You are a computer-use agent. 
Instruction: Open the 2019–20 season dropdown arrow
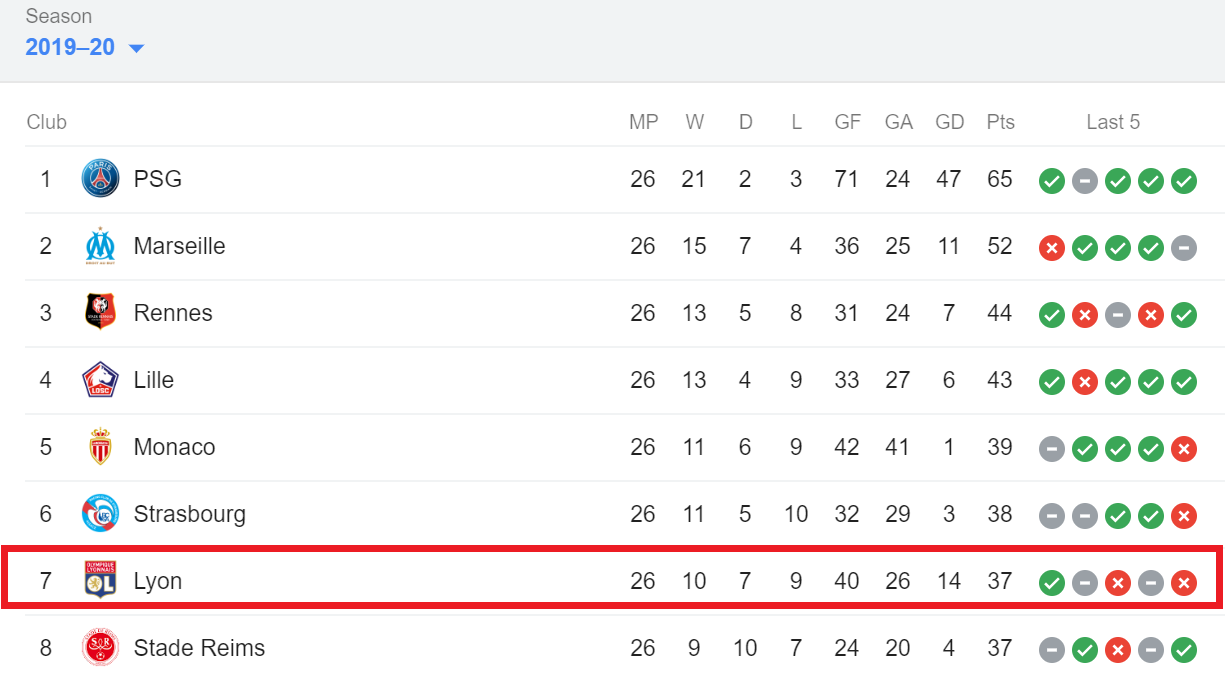(x=136, y=48)
